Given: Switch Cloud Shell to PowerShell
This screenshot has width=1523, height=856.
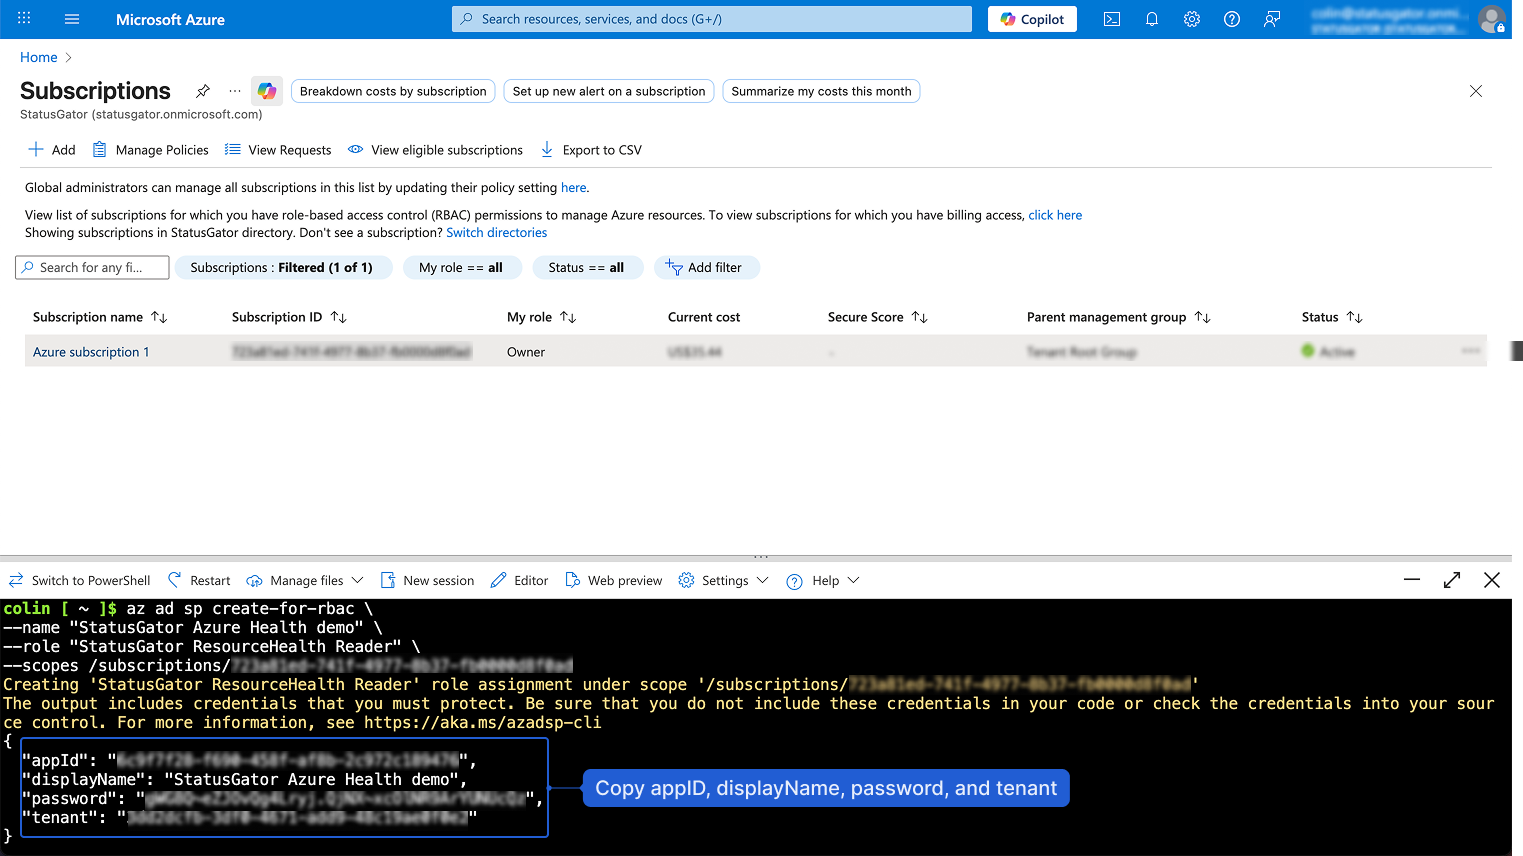Looking at the screenshot, I should pyautogui.click(x=80, y=581).
